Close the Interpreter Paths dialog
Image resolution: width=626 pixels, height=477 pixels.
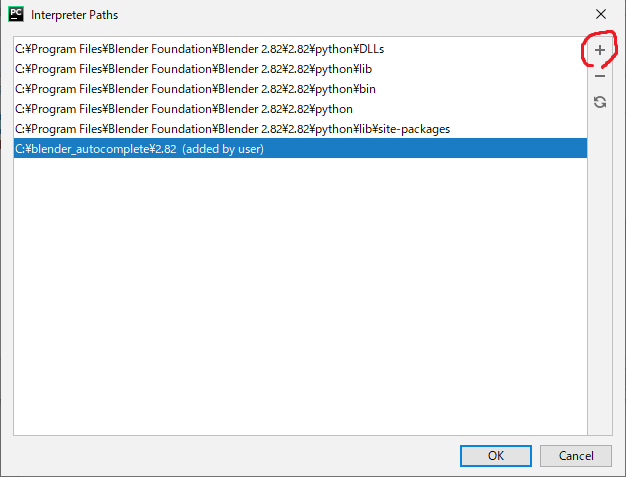(x=600, y=14)
